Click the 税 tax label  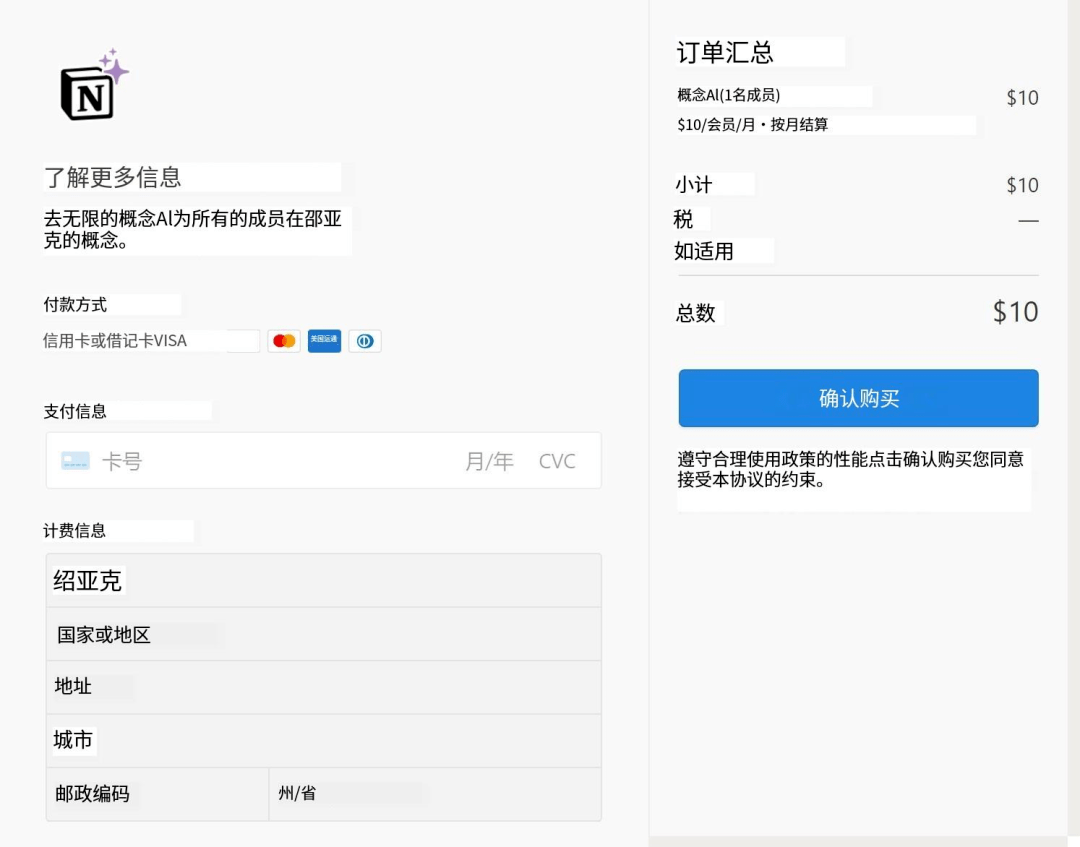point(683,219)
